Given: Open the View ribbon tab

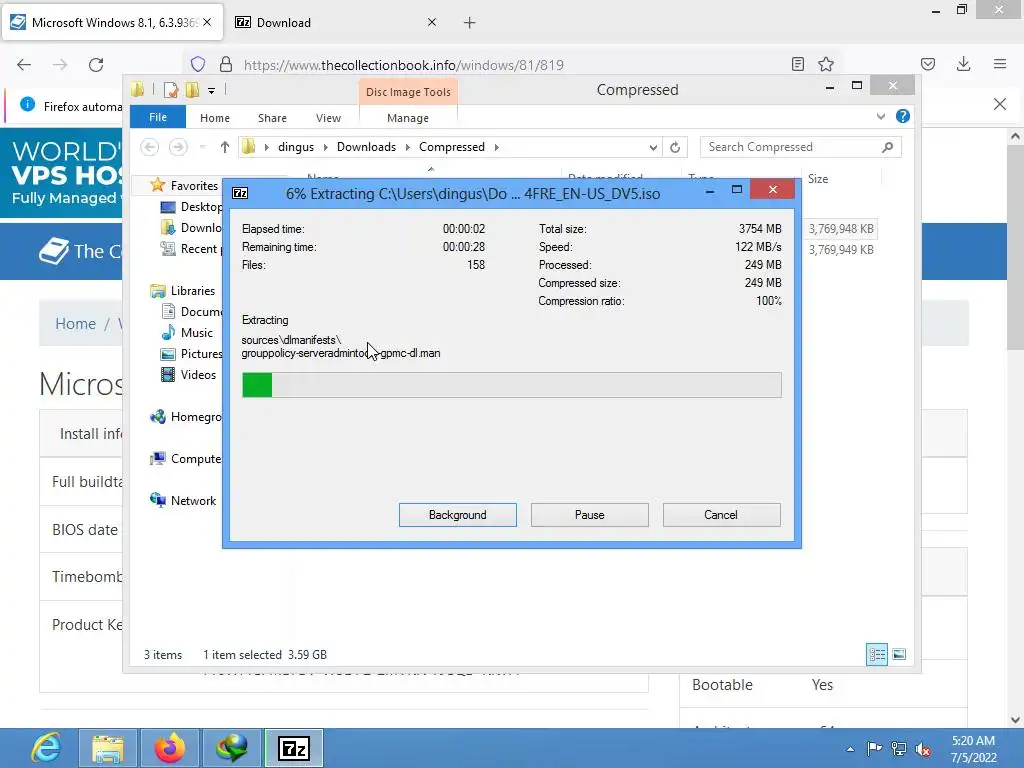Looking at the screenshot, I should 328,118.
